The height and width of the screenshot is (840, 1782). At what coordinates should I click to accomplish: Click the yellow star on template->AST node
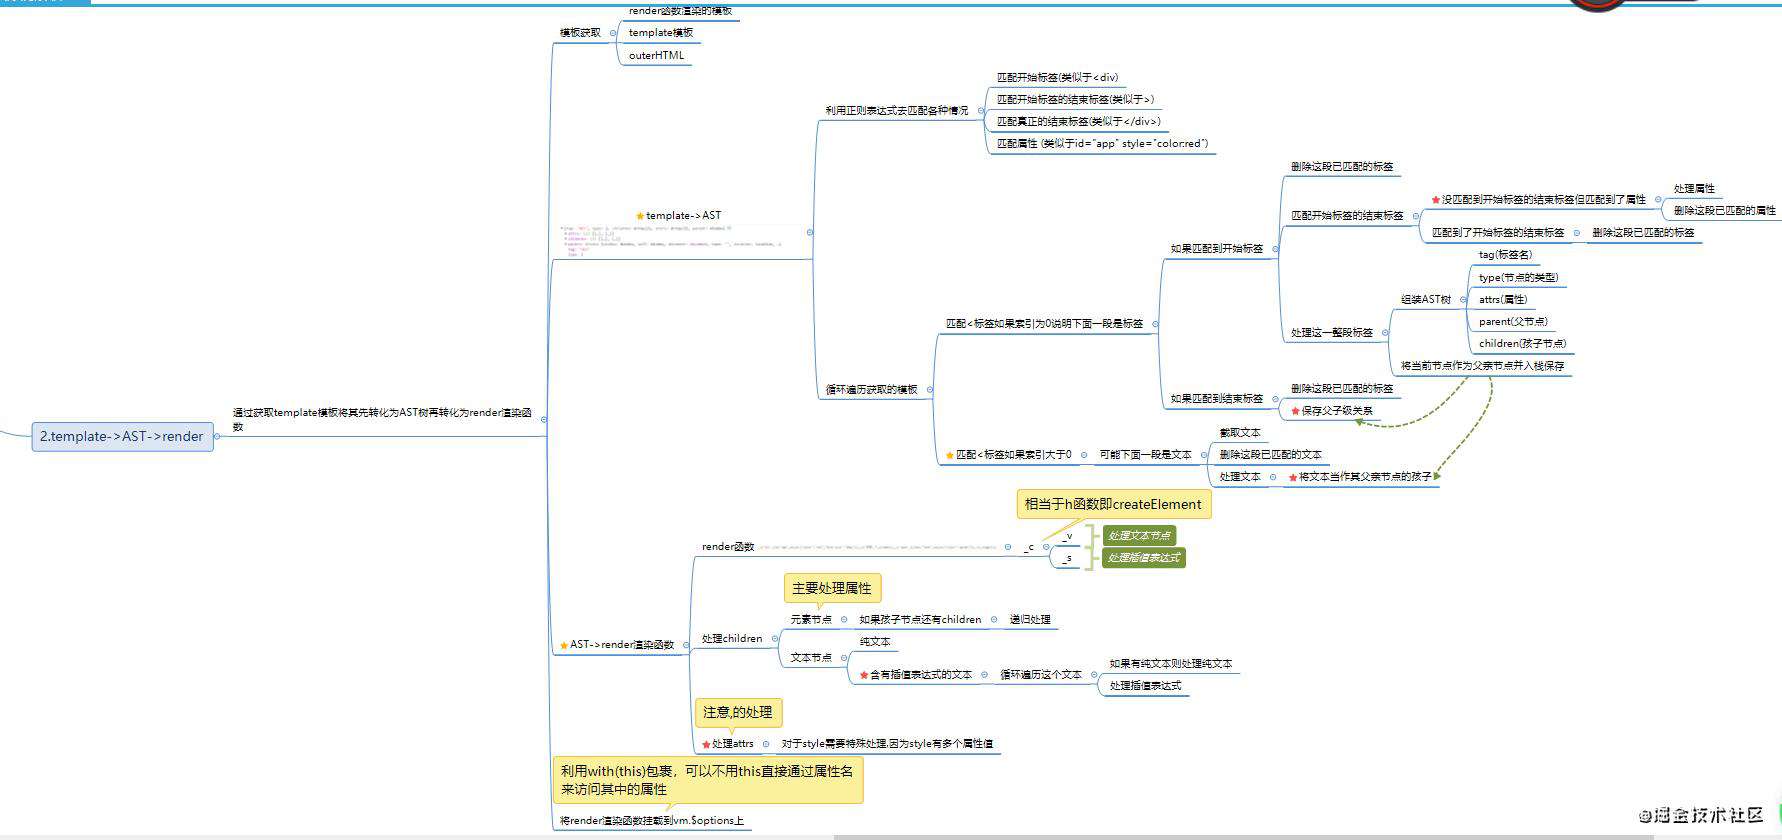(x=640, y=216)
